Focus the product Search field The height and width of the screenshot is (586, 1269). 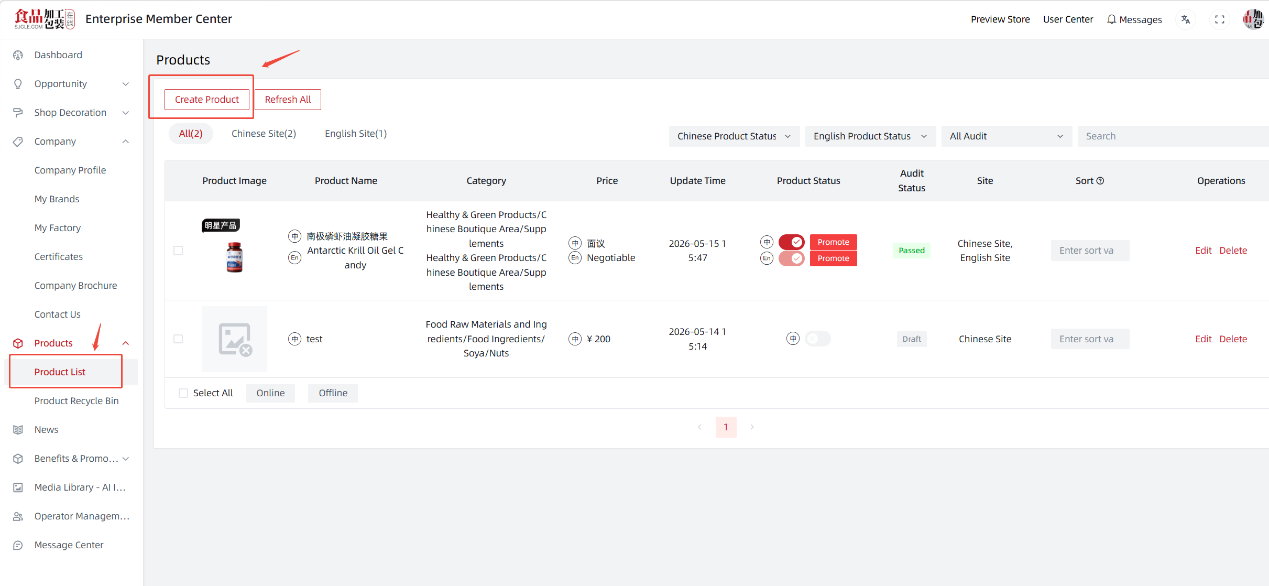pyautogui.click(x=1173, y=136)
